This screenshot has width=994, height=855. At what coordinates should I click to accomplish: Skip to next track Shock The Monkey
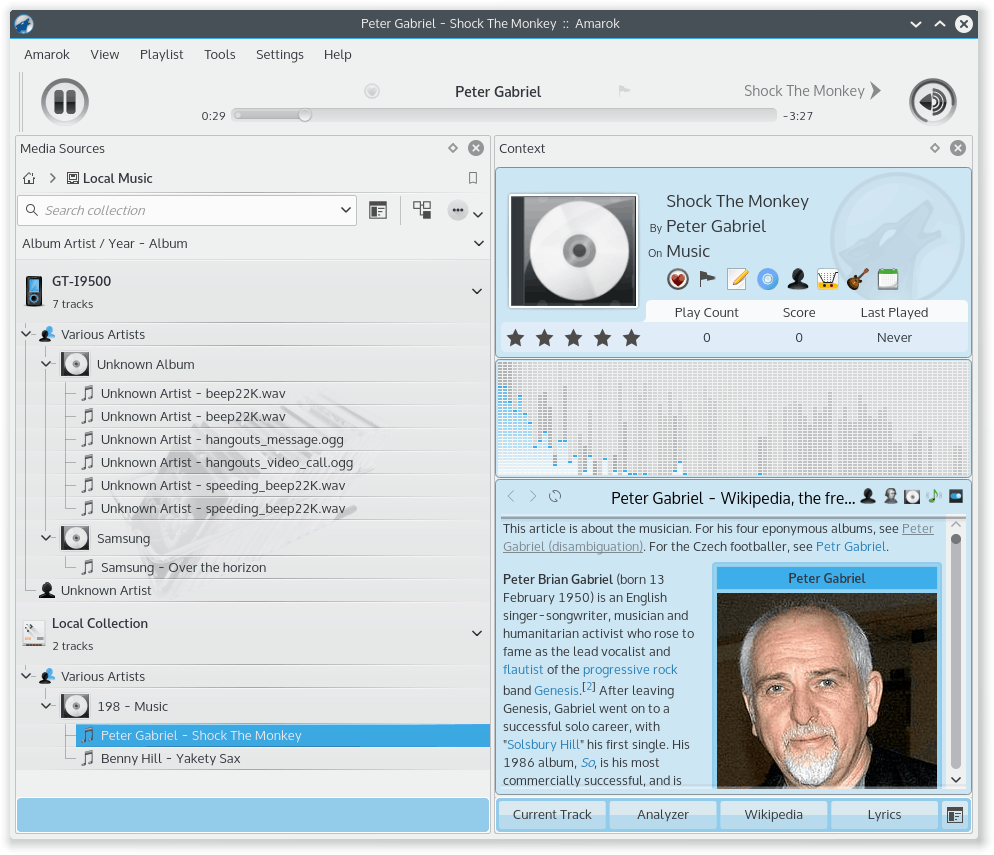812,91
